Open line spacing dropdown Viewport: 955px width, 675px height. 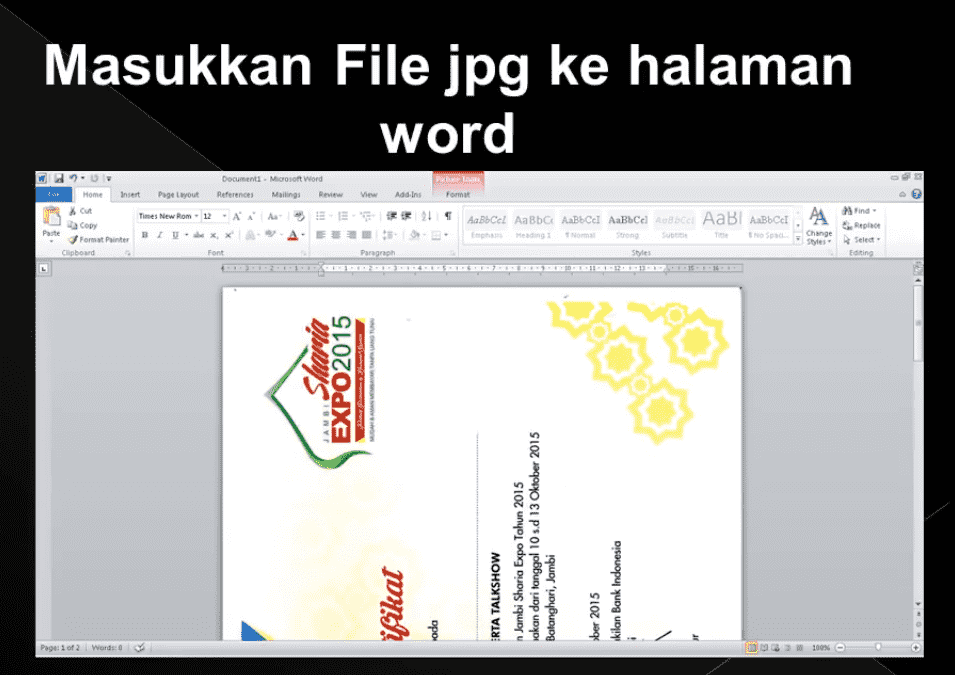(389, 235)
